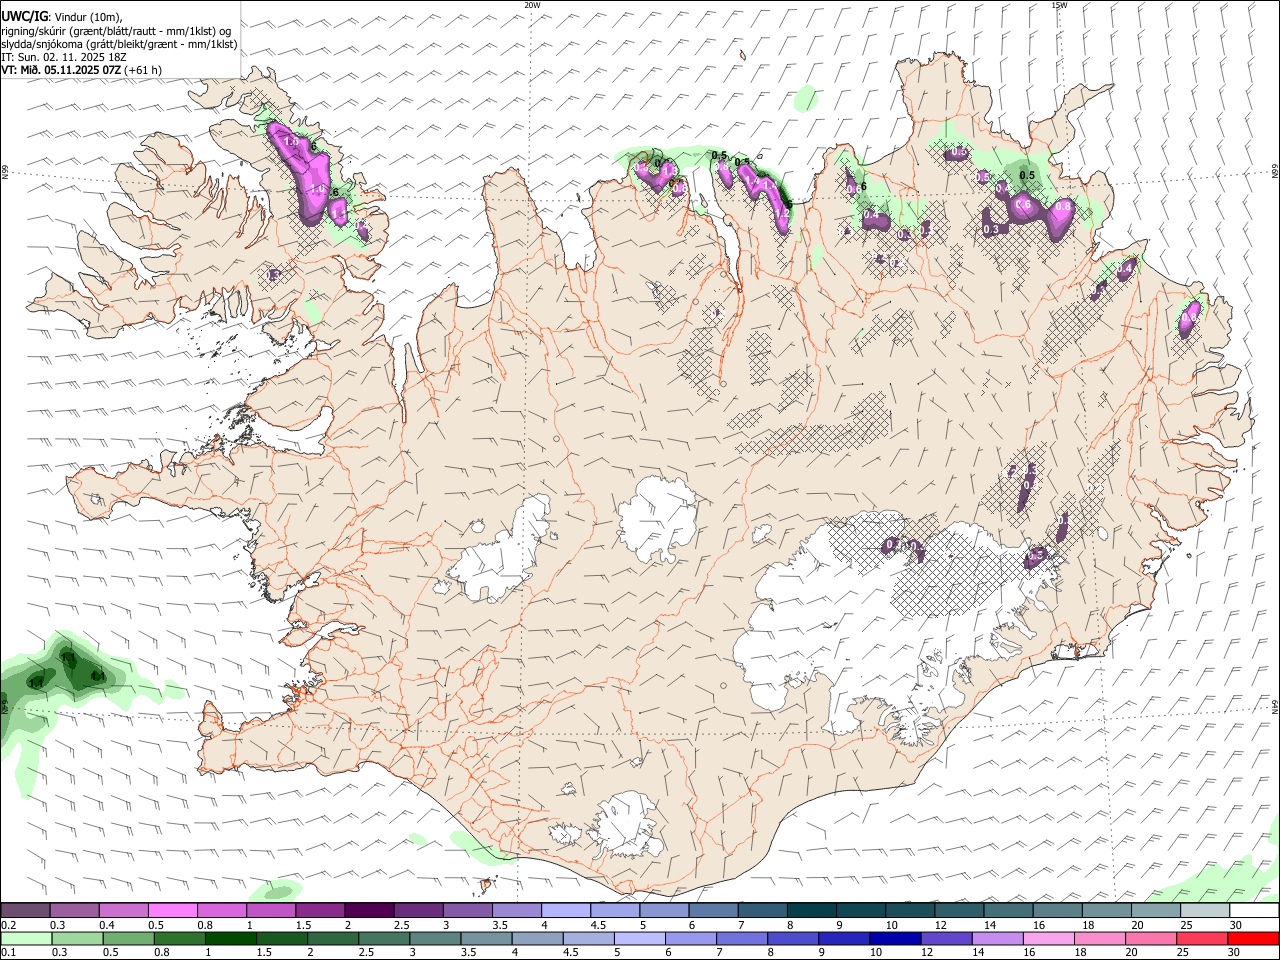
Task: Pick the bright pink 0.5 swatch in upper scale
Action: tap(172, 910)
